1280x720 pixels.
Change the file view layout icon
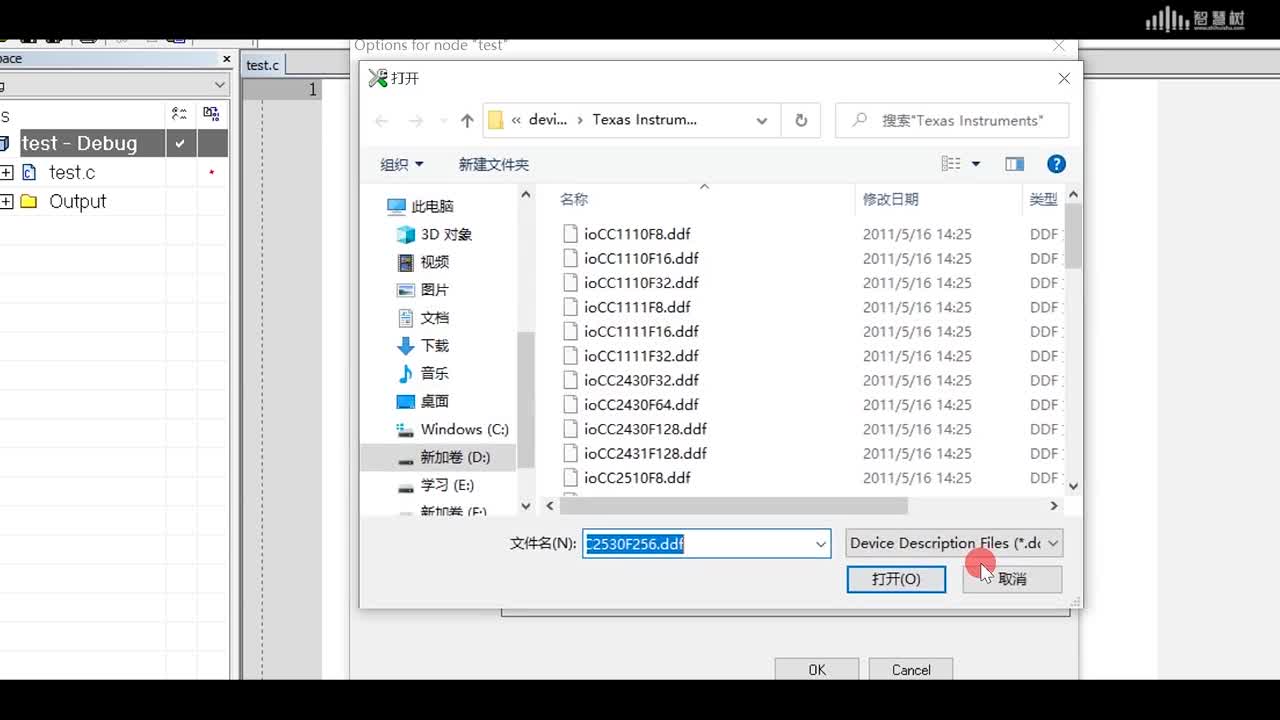coord(951,164)
